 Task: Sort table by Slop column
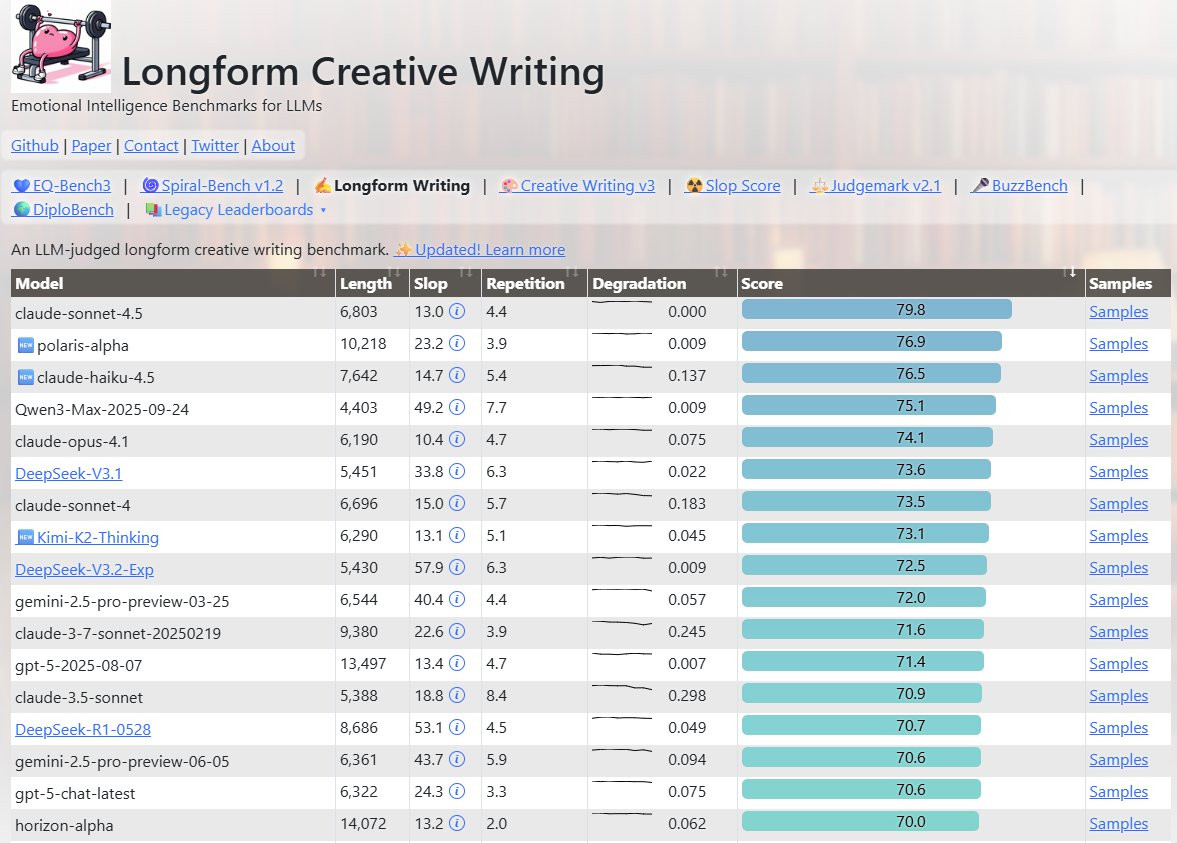click(x=444, y=283)
